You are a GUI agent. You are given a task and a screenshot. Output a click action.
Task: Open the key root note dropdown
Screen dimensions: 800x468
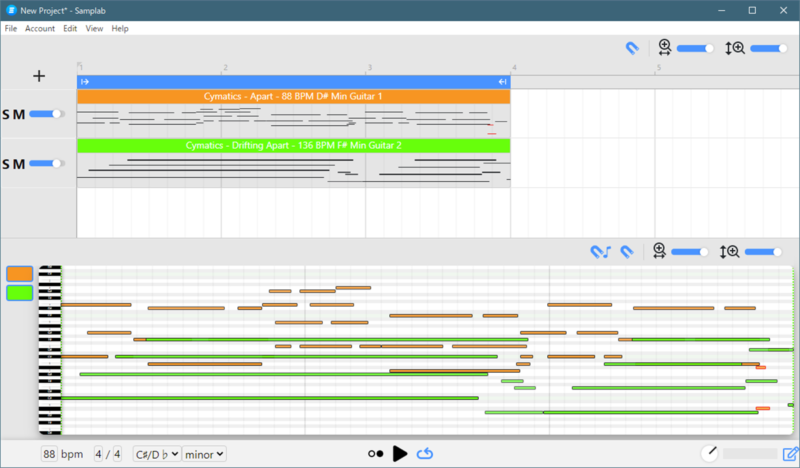point(156,454)
